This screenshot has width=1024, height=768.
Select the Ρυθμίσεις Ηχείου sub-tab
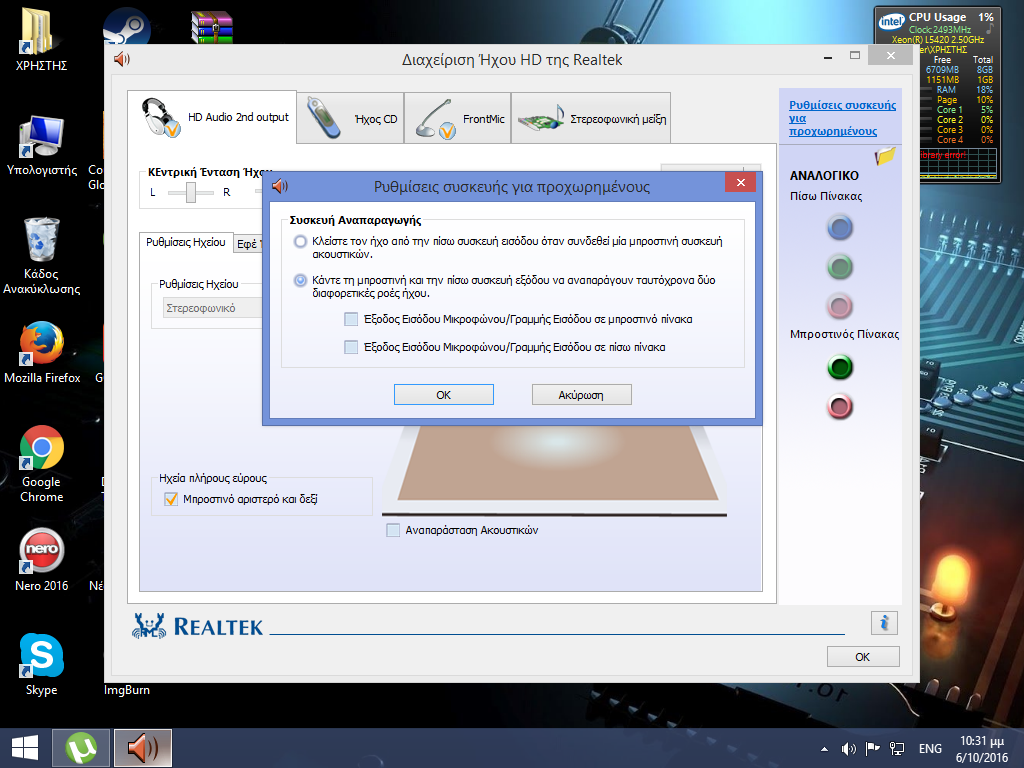click(x=185, y=242)
